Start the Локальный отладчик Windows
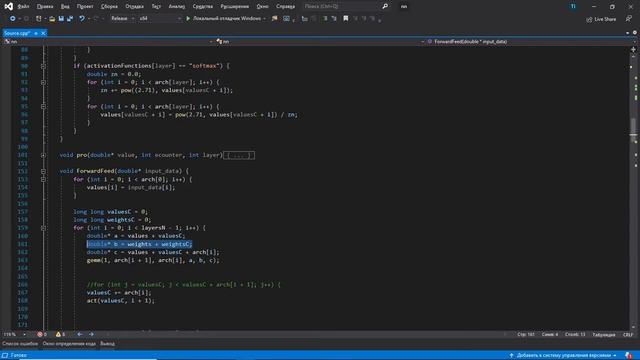Screen dimensions: 640x360 (223, 18)
